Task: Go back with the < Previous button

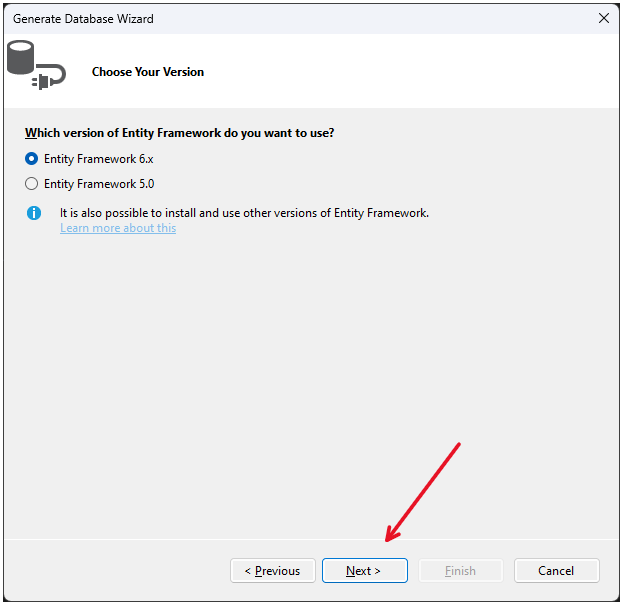Action: point(273,571)
